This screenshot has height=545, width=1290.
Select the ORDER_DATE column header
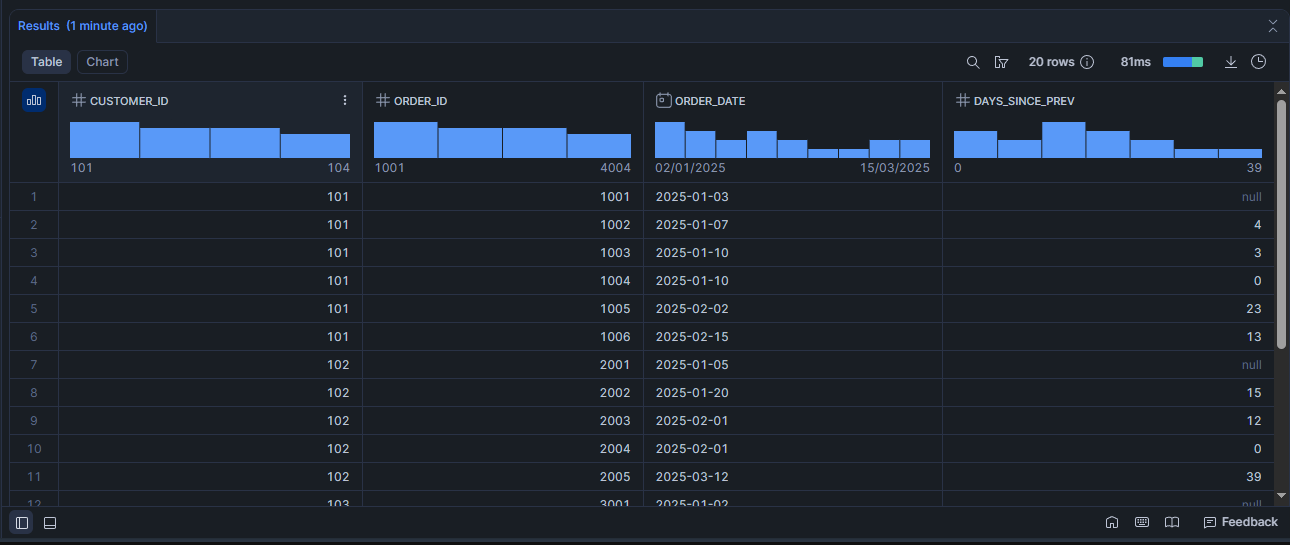710,101
